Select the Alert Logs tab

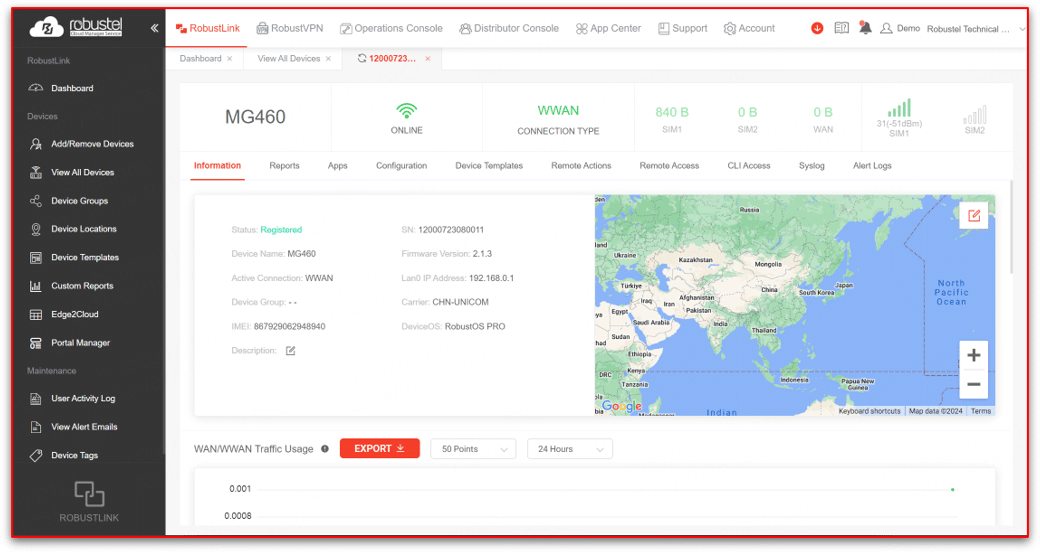pos(872,166)
